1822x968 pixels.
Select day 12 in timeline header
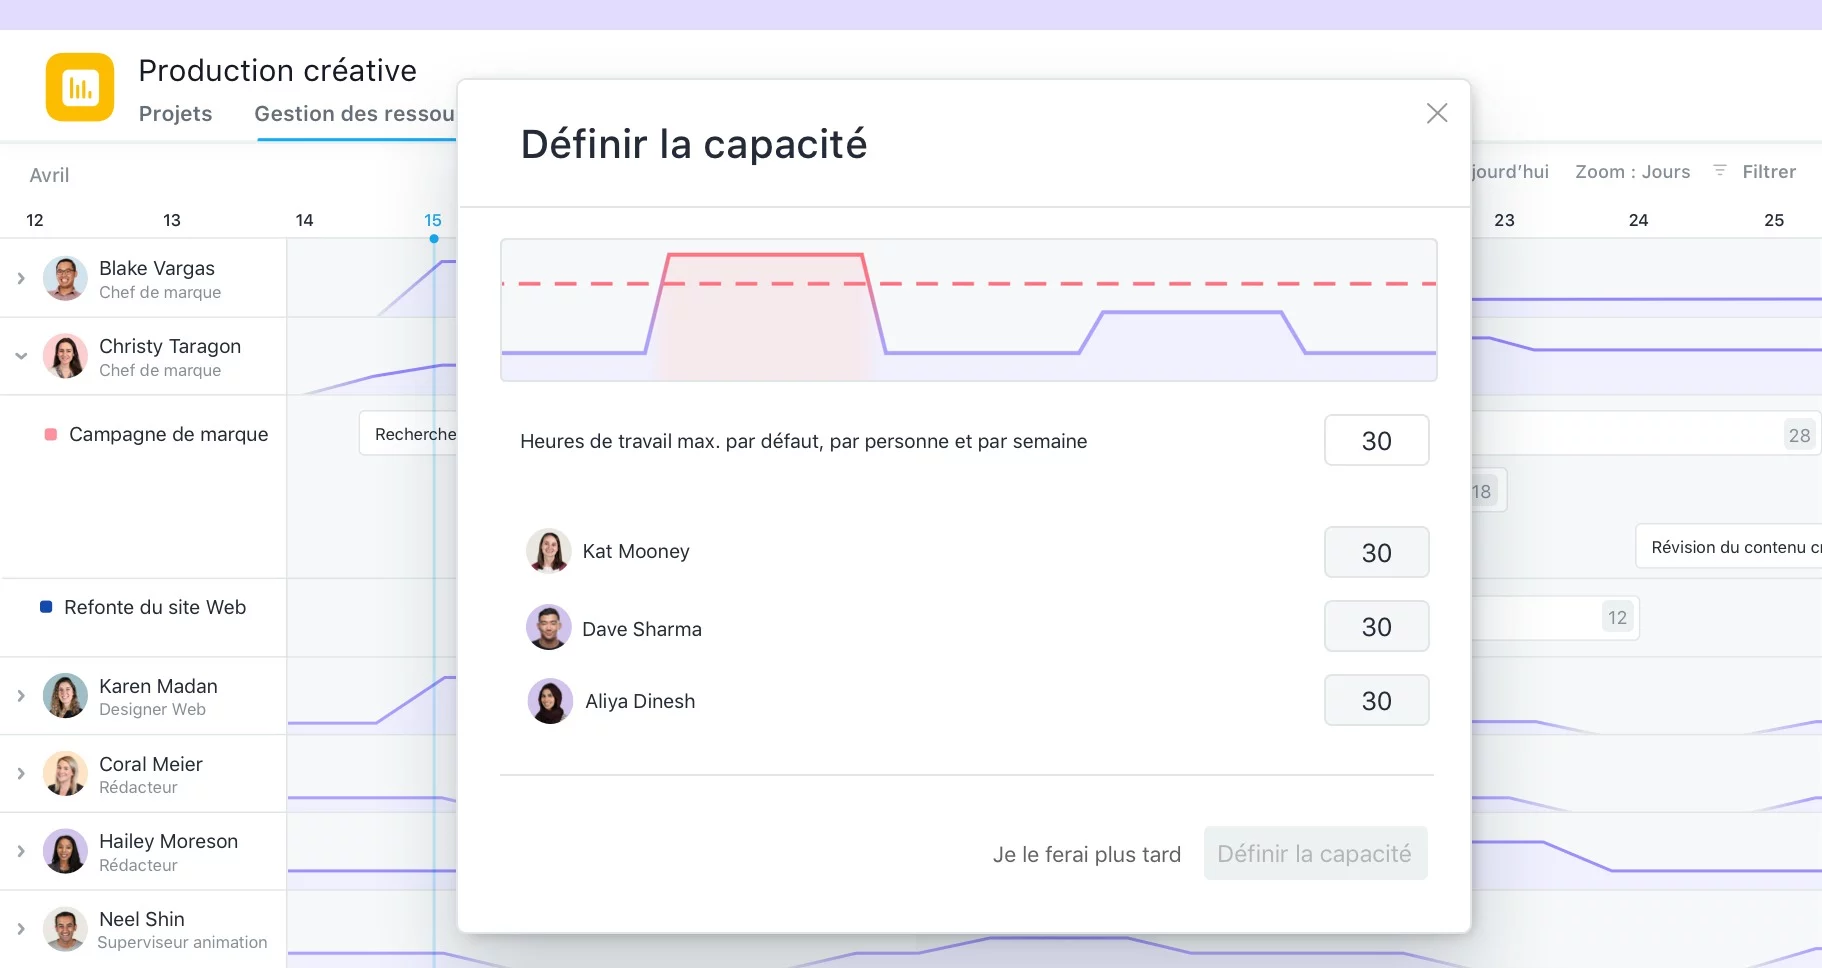coord(35,220)
